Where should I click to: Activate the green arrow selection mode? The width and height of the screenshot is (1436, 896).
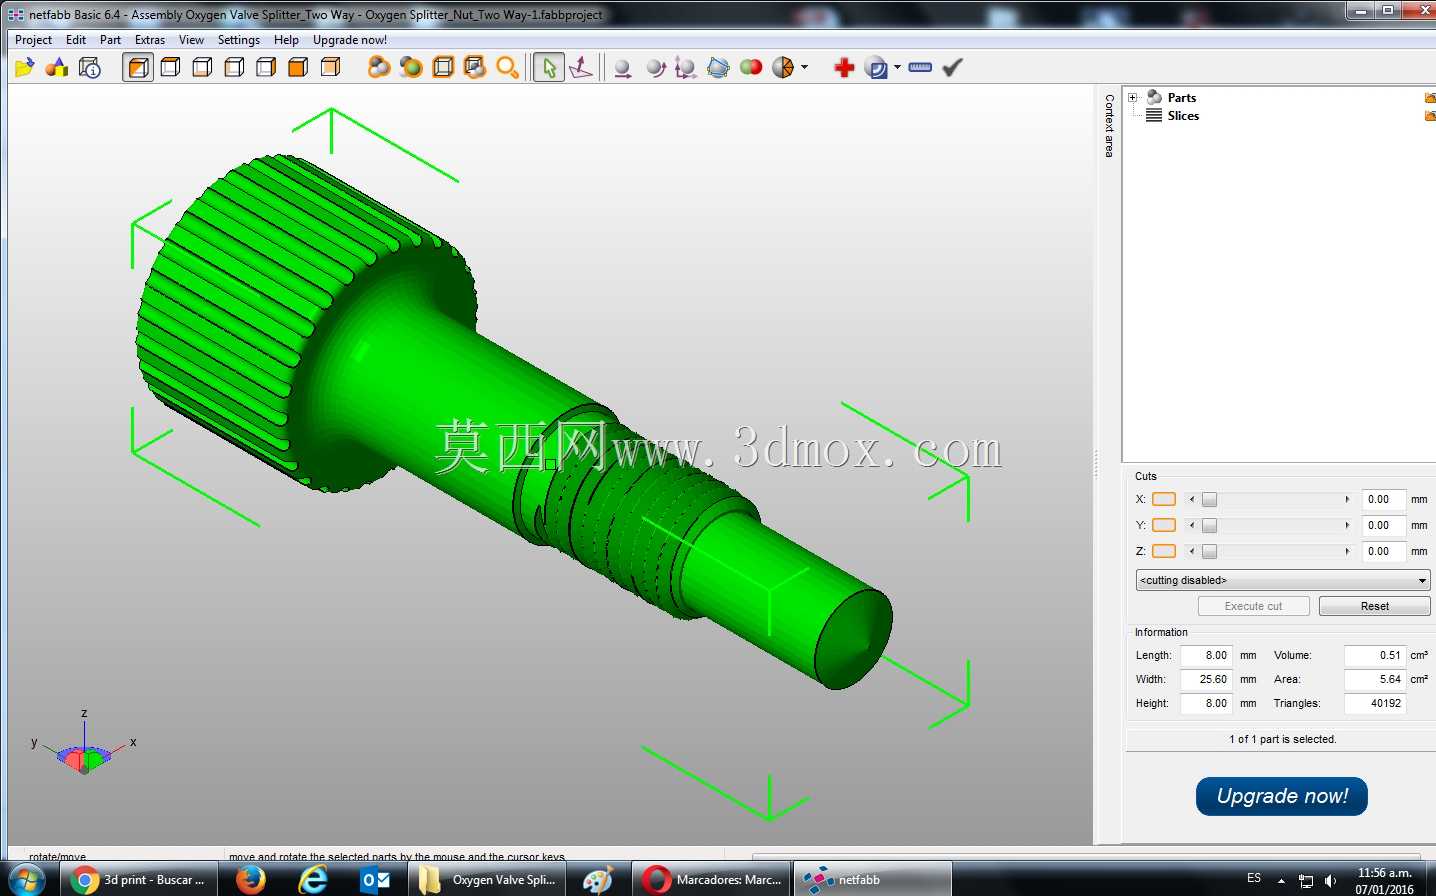point(549,68)
